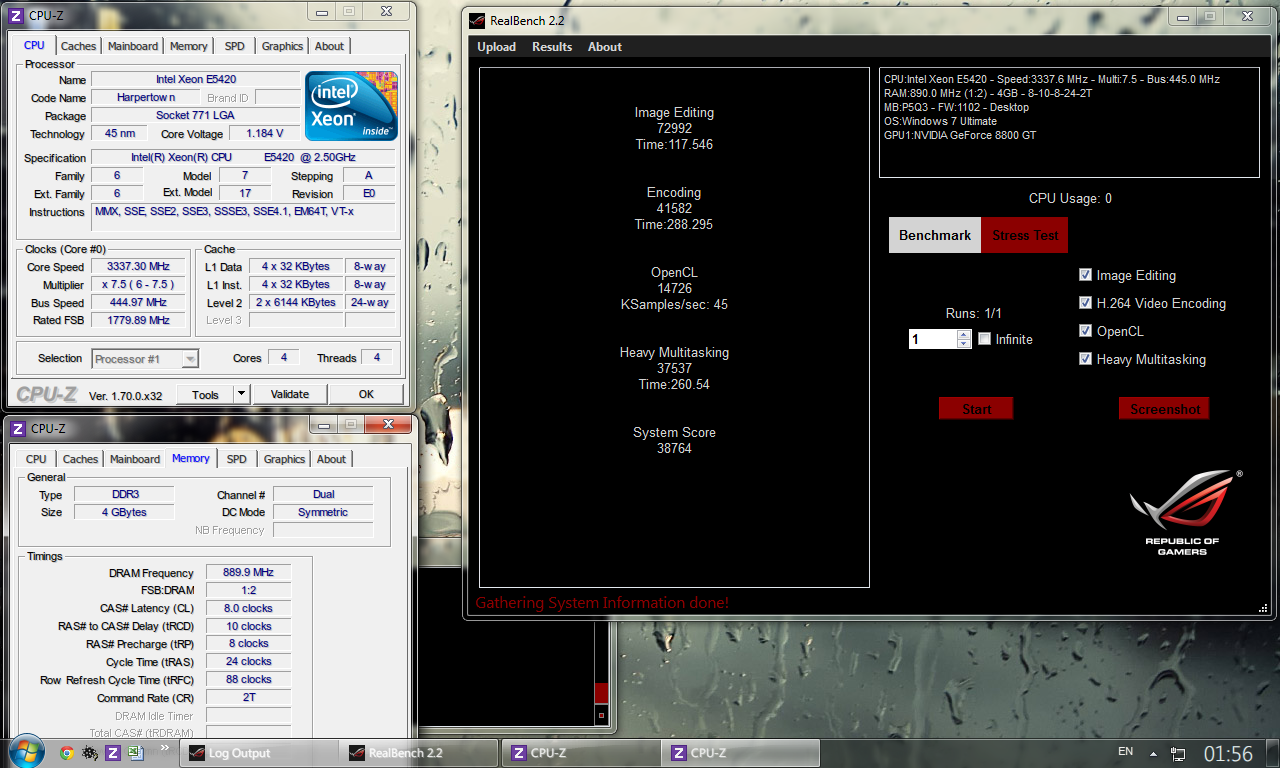Click the runs number input field

tap(932, 339)
